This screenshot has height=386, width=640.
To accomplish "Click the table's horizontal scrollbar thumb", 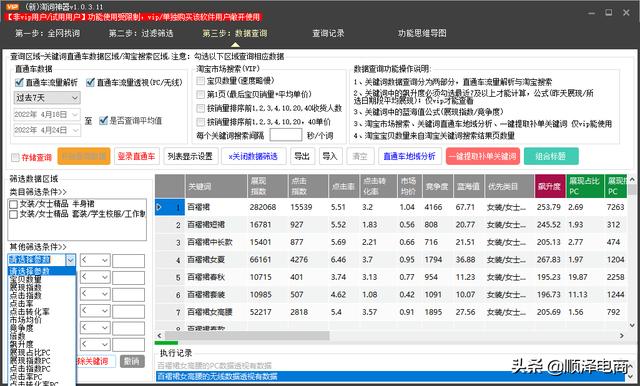I will [x=247, y=336].
